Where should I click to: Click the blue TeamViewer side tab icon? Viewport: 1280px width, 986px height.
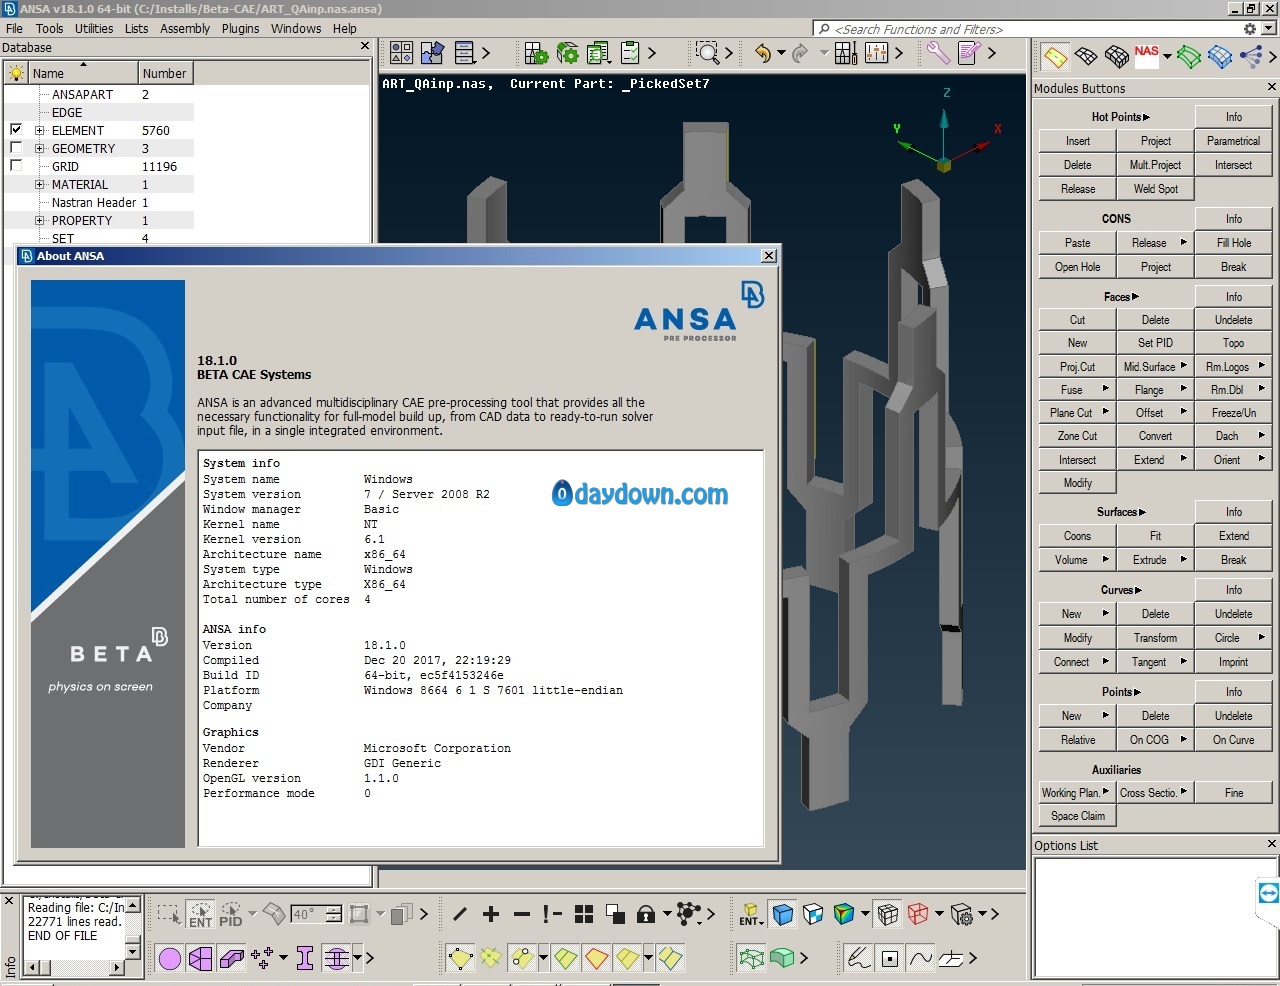point(1268,893)
